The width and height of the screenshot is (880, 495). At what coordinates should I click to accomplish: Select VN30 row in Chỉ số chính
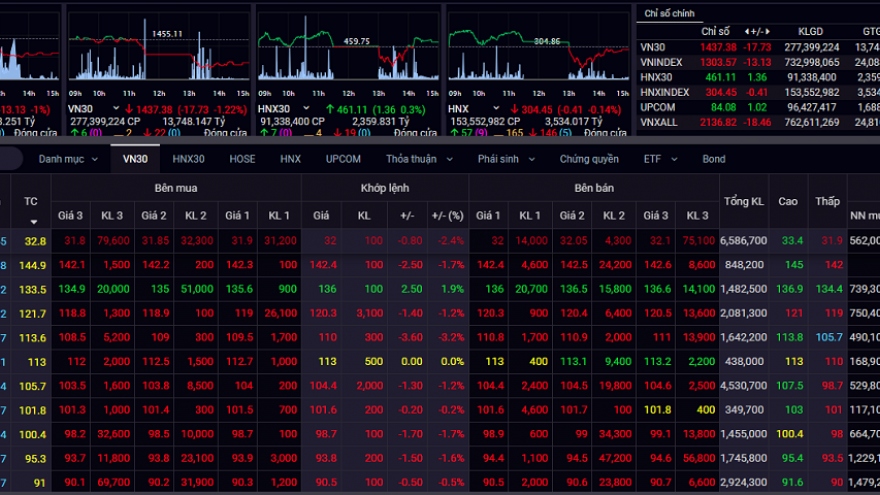coord(758,48)
